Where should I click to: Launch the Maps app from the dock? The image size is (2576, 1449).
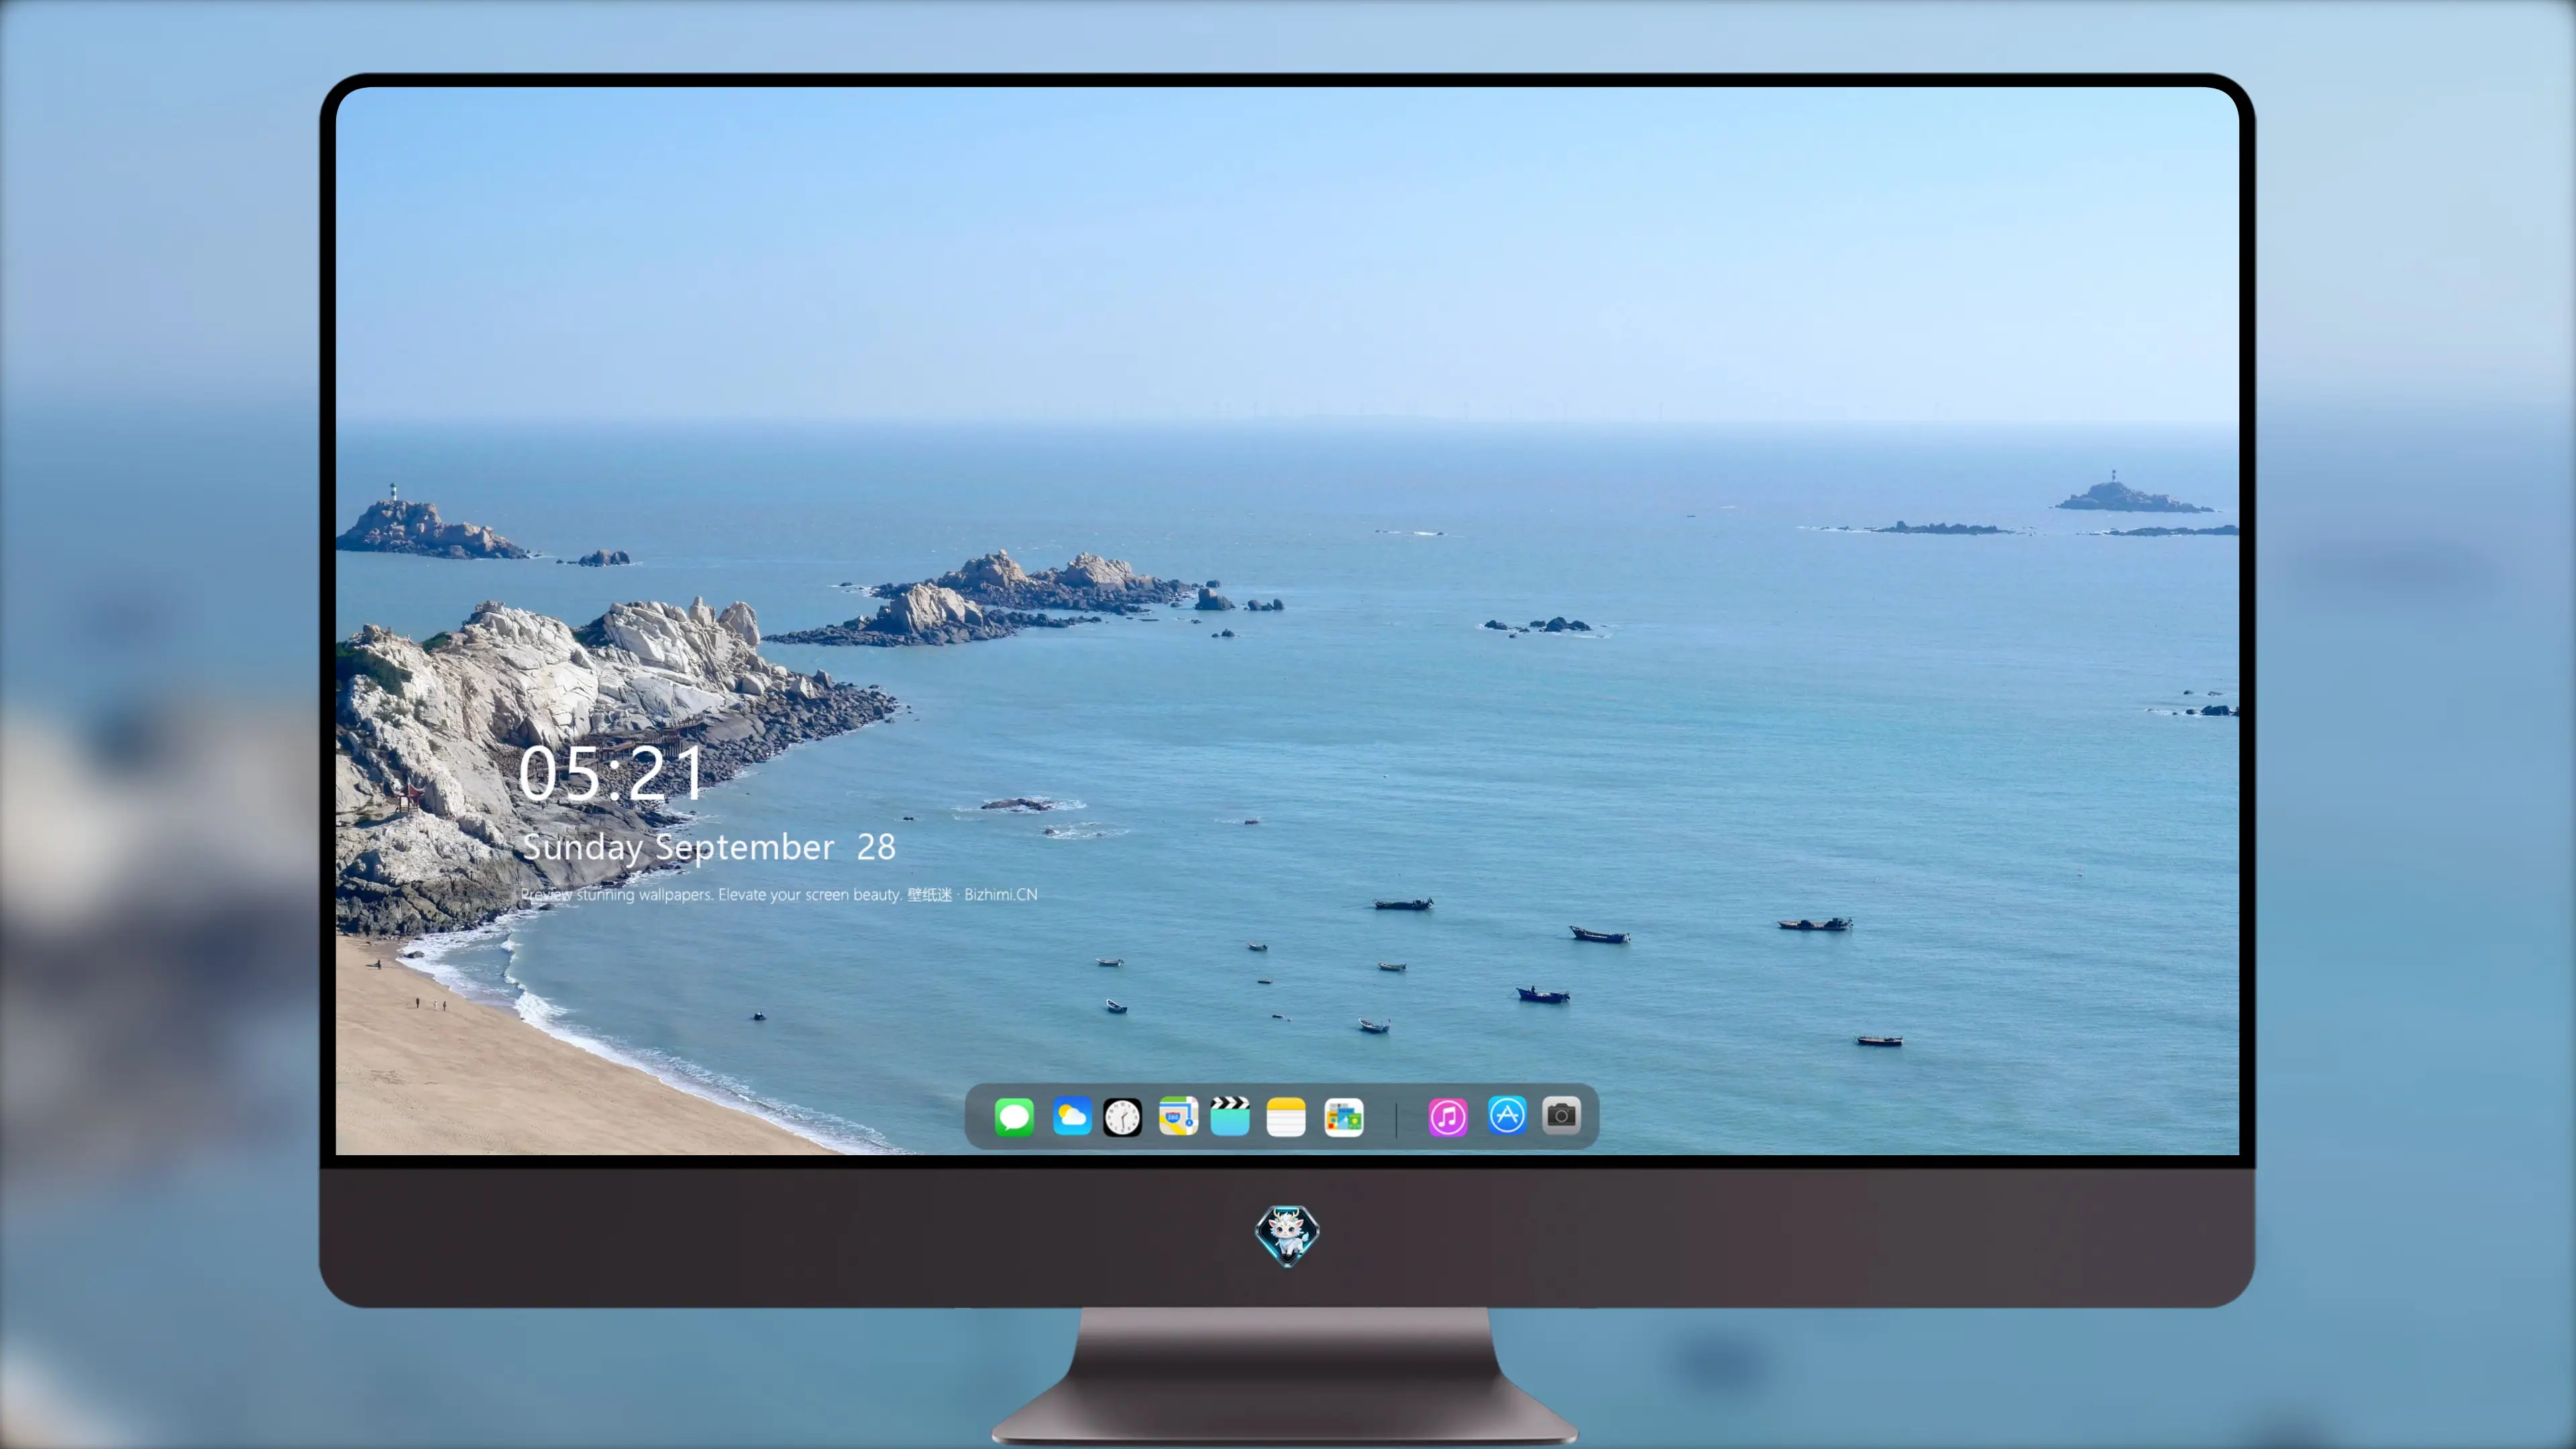click(x=1178, y=1116)
